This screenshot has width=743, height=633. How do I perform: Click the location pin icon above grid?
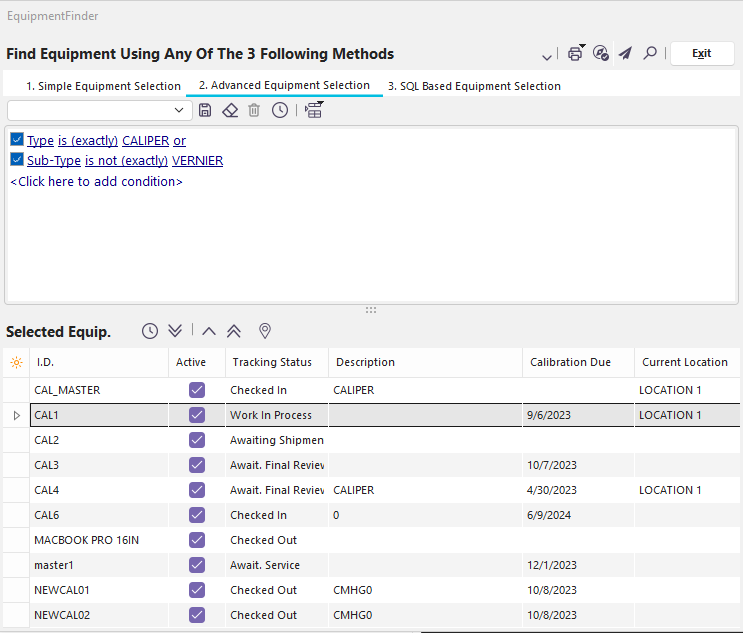click(x=265, y=331)
